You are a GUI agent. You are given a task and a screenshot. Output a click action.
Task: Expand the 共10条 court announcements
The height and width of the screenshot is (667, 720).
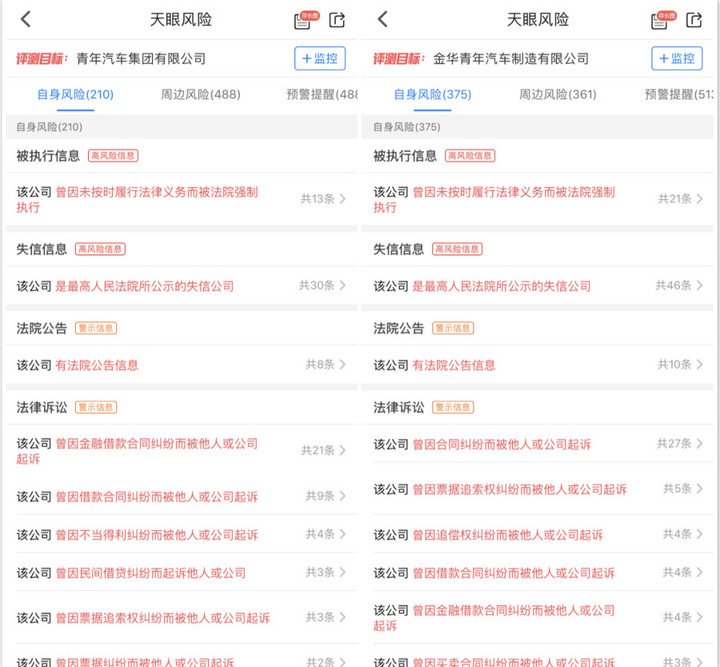point(680,364)
